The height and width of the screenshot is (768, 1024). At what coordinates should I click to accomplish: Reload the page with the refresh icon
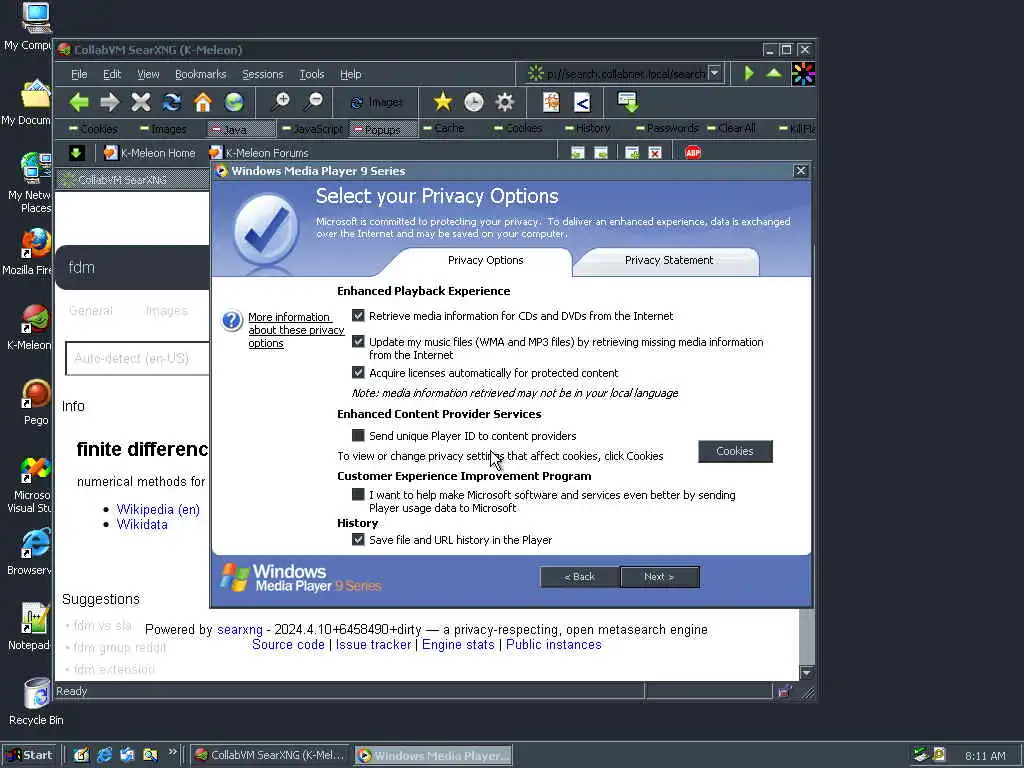[172, 102]
